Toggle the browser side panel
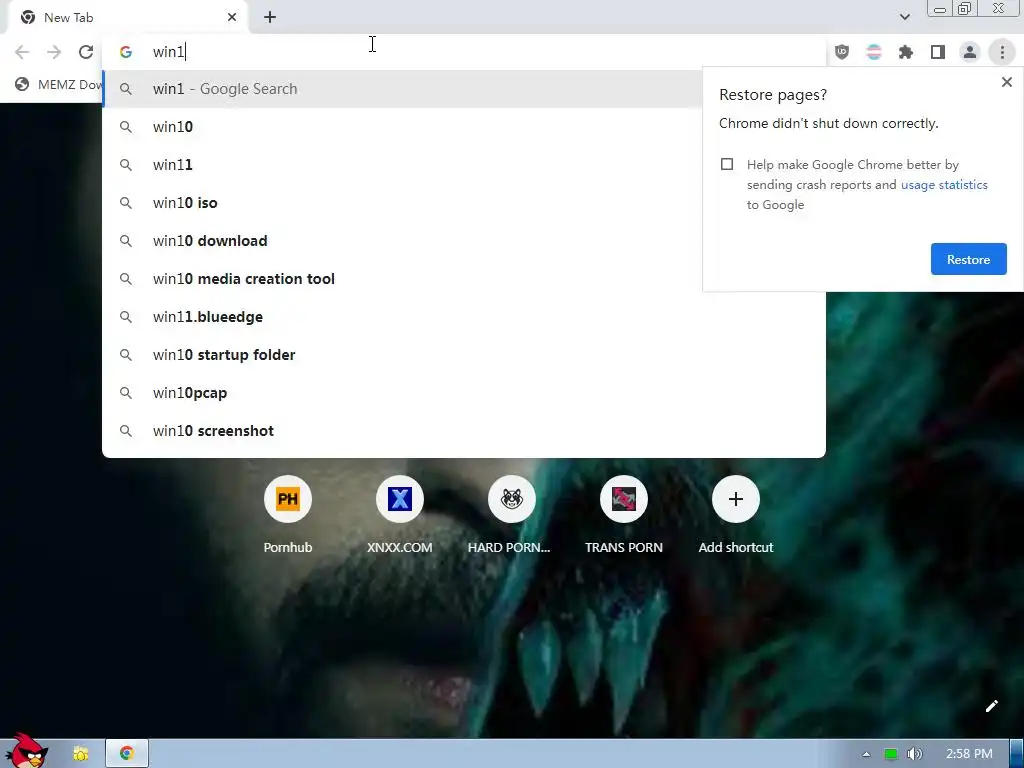Screen dimensions: 1024x768 938,52
